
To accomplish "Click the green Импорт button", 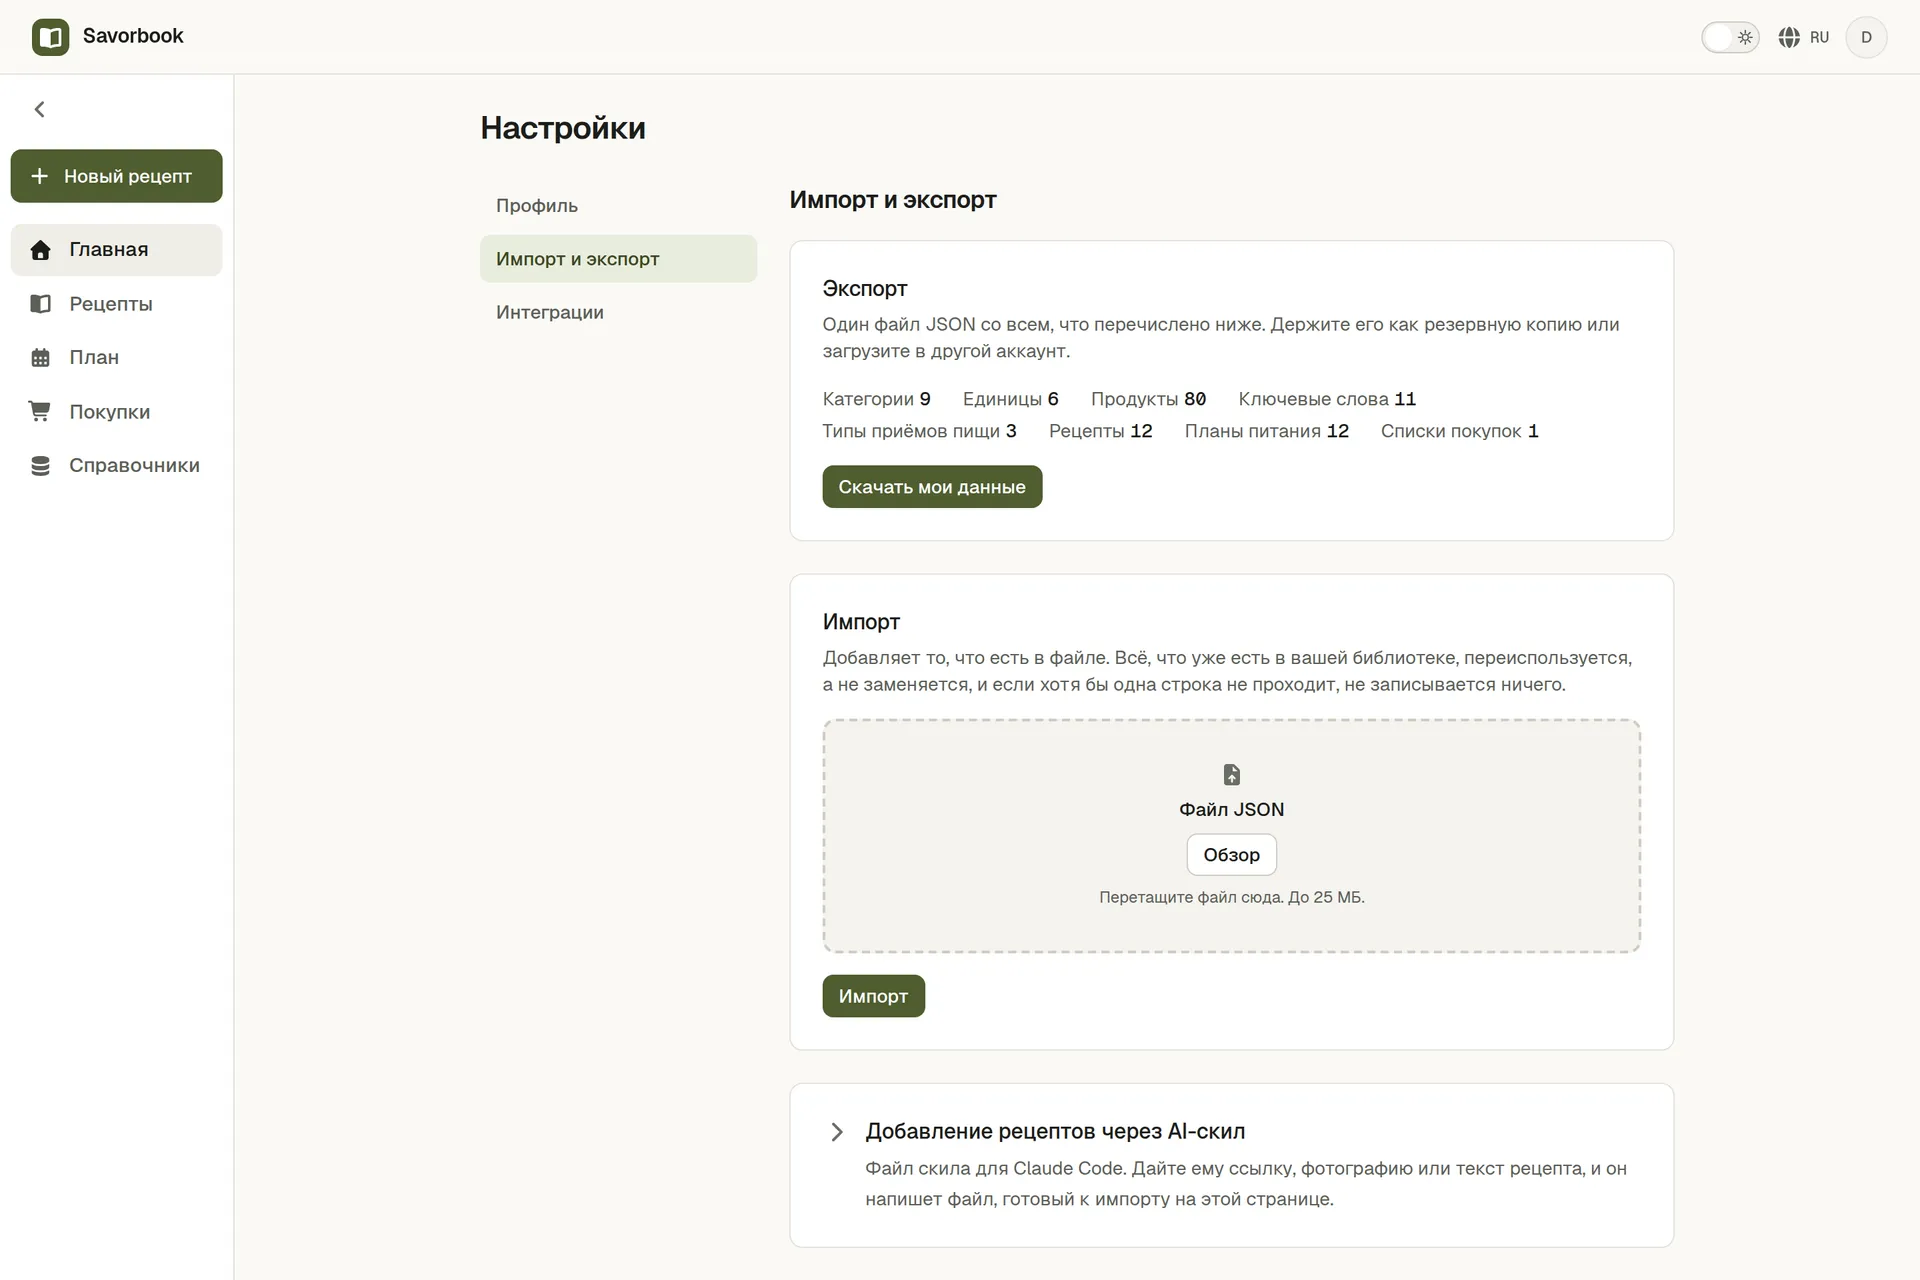I will point(873,996).
